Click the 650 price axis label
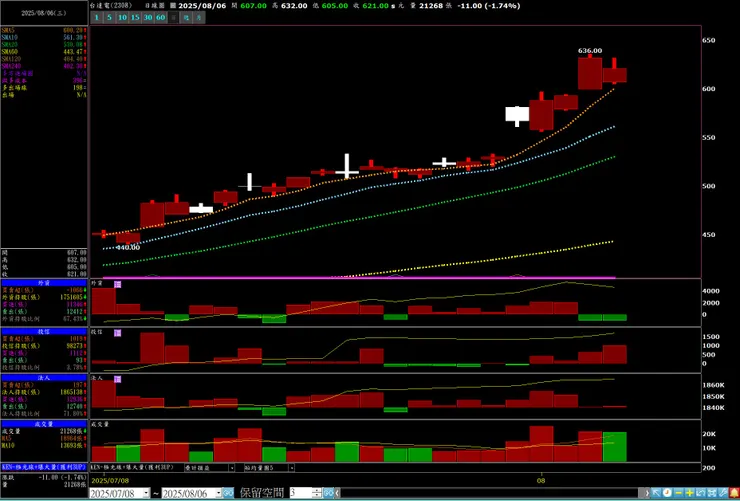 709,41
